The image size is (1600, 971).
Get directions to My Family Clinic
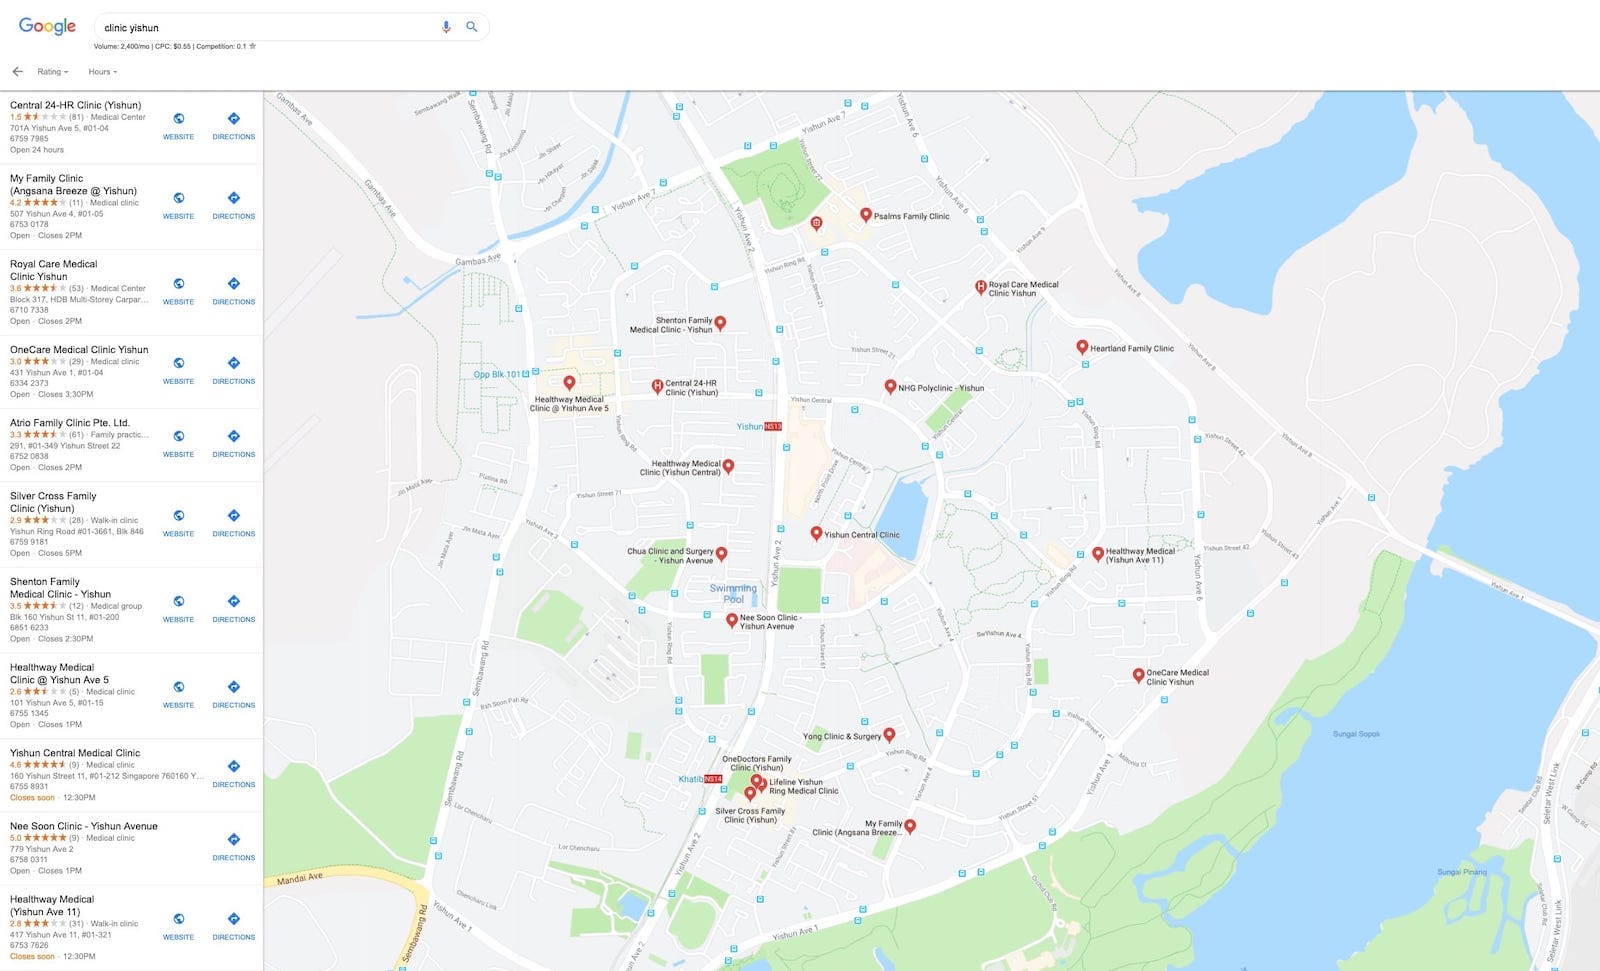click(234, 205)
